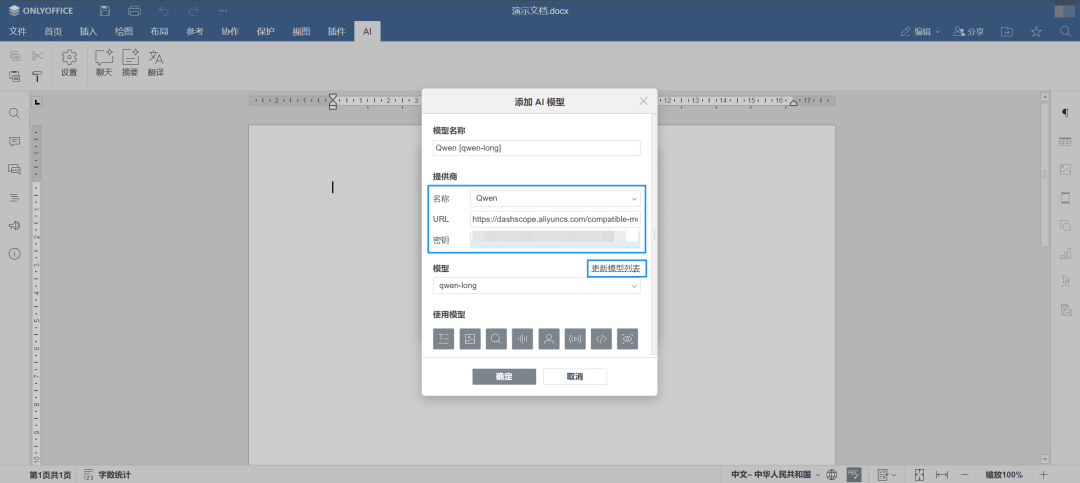
Task: Open the track changes dropdown in status bar
Action: [886, 475]
